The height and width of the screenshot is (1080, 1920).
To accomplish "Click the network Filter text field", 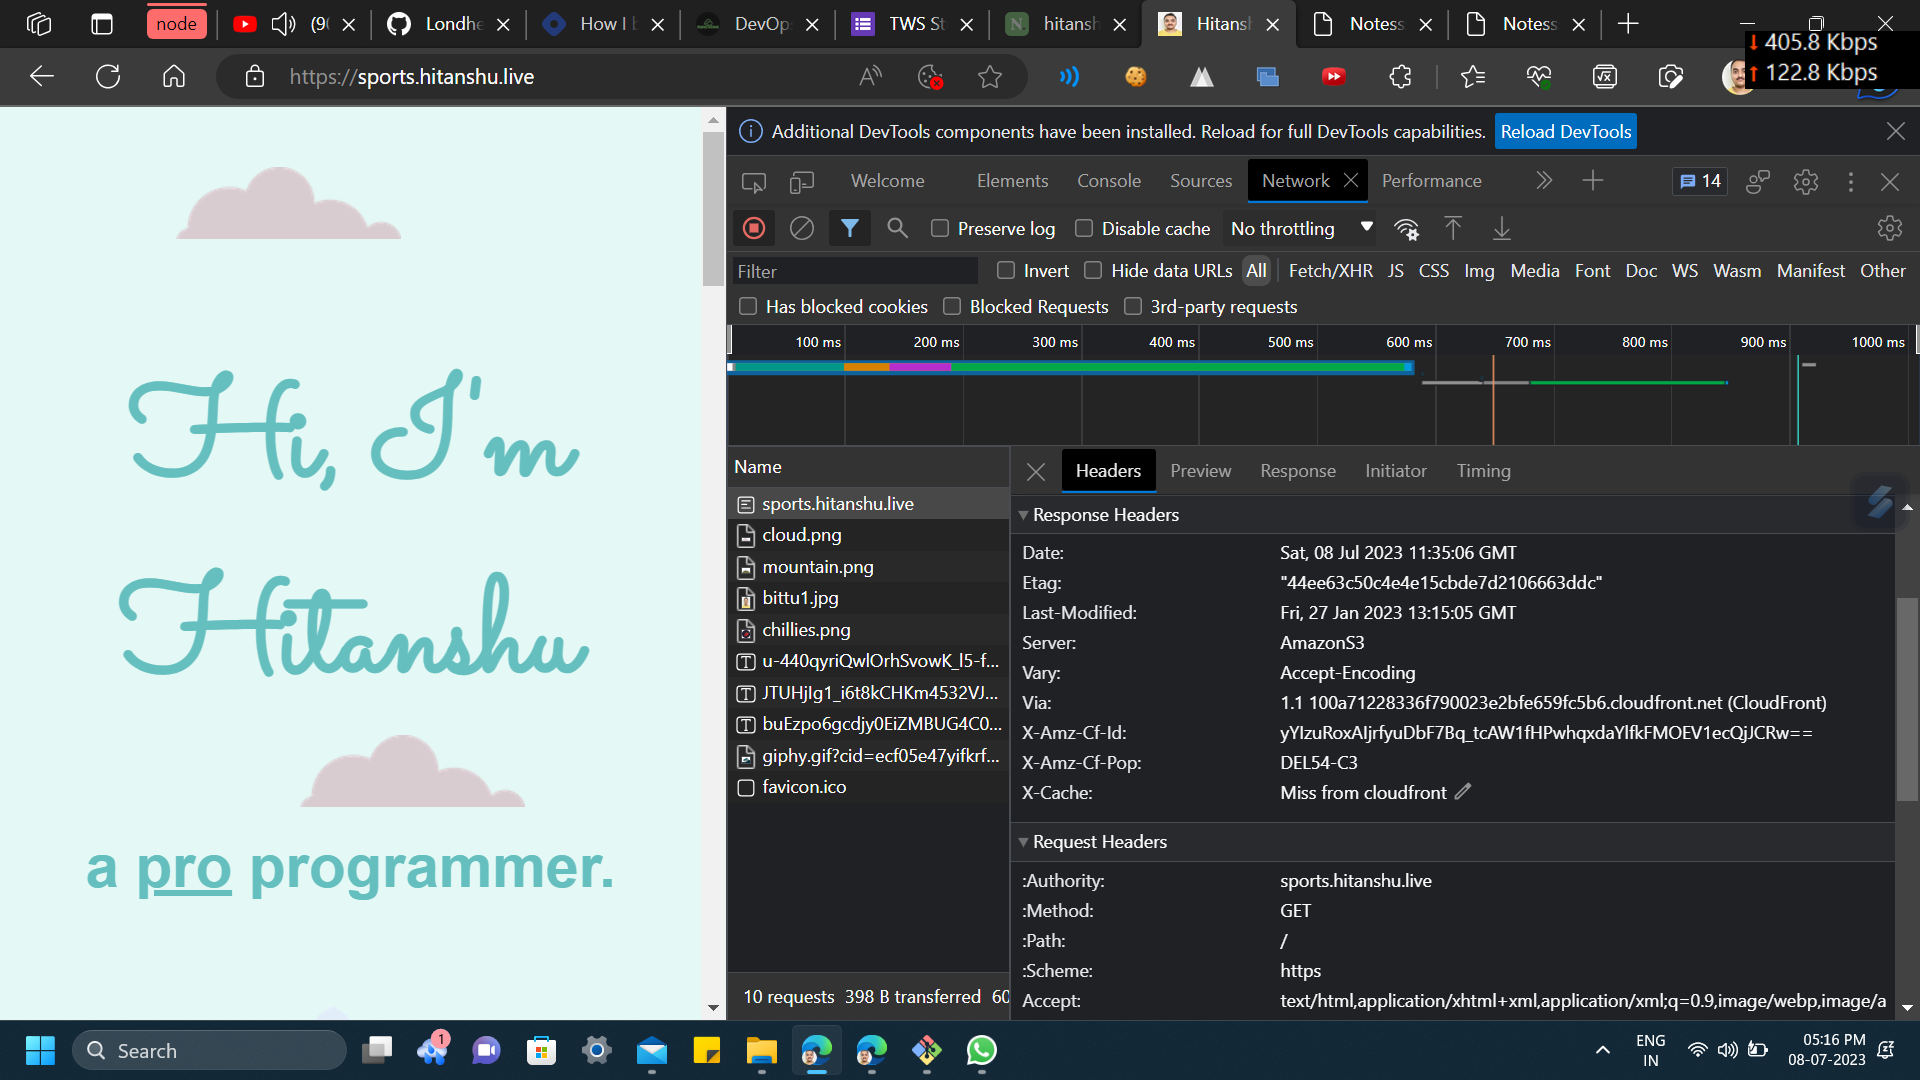I will point(855,271).
